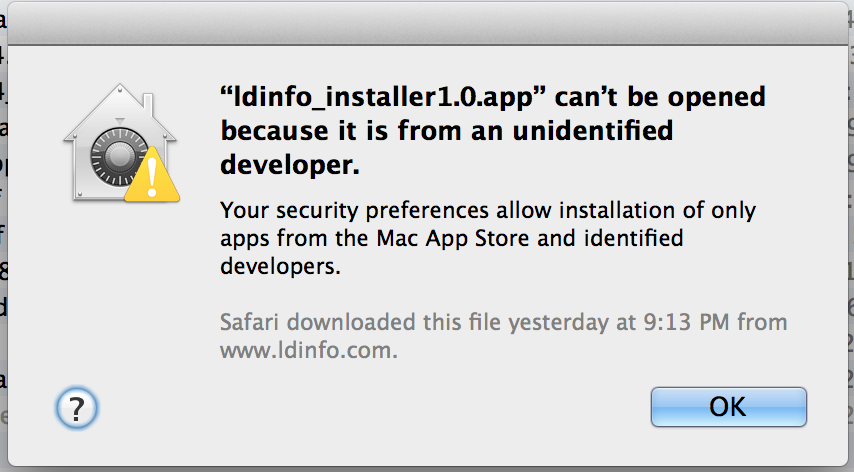Click the safe combination dial on house icon

[x=117, y=157]
